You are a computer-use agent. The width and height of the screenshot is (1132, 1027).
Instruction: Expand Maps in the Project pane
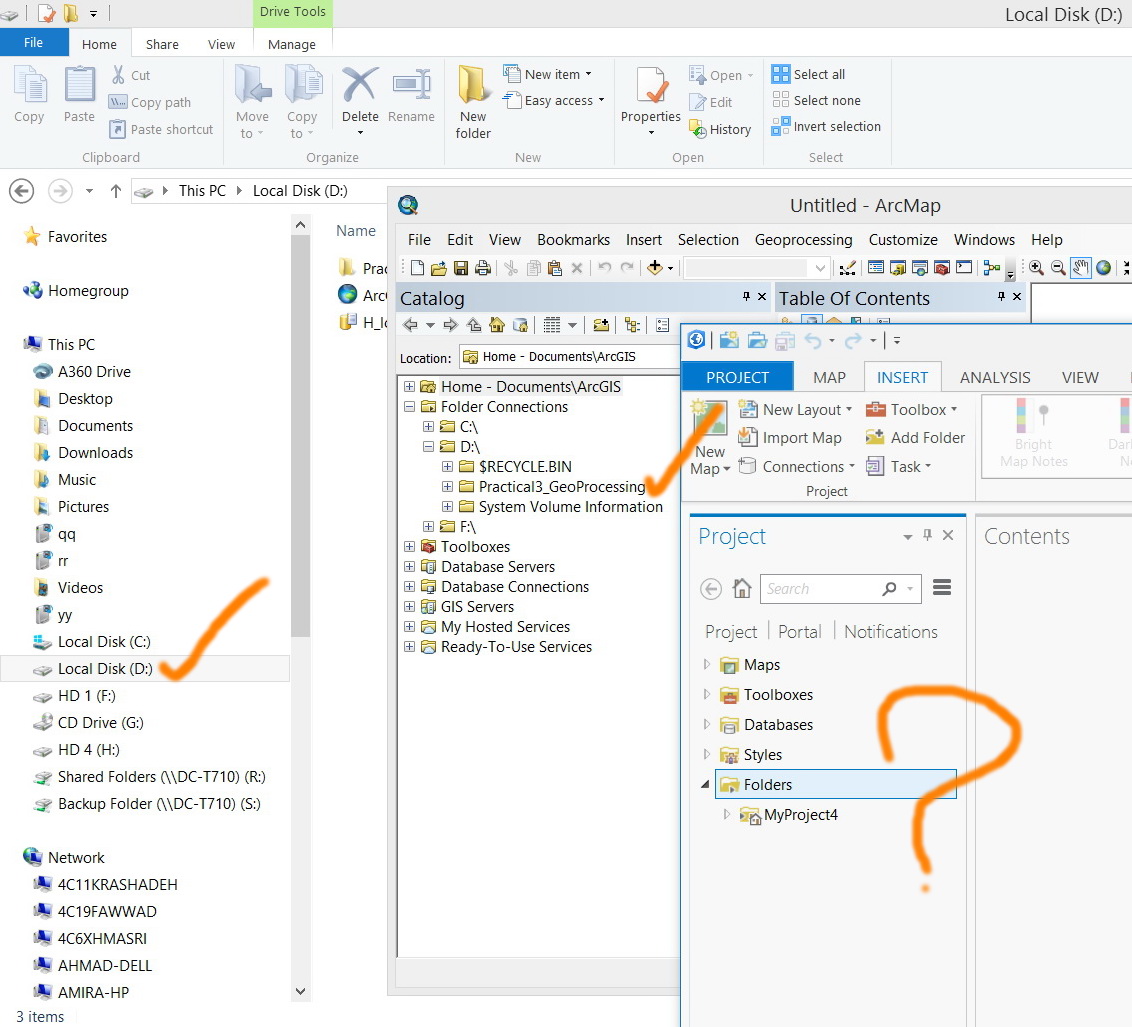pyautogui.click(x=707, y=664)
